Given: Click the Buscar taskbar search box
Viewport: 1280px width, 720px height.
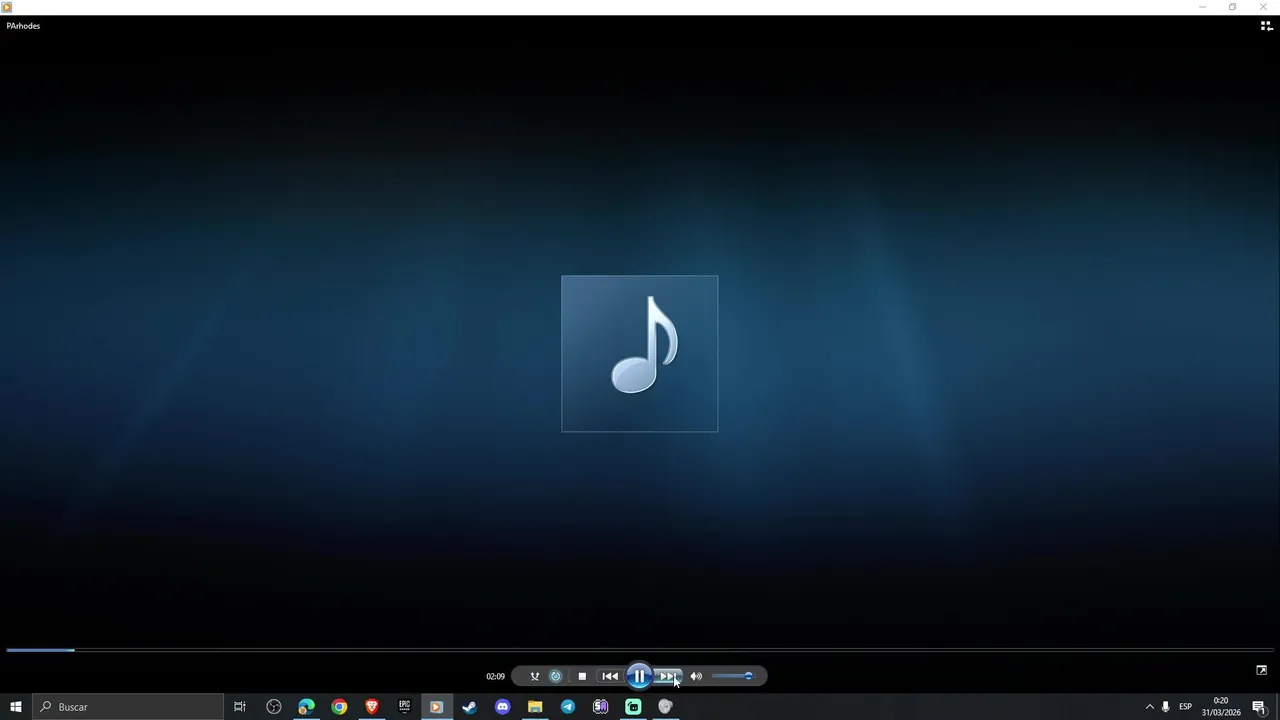Looking at the screenshot, I should coord(128,707).
